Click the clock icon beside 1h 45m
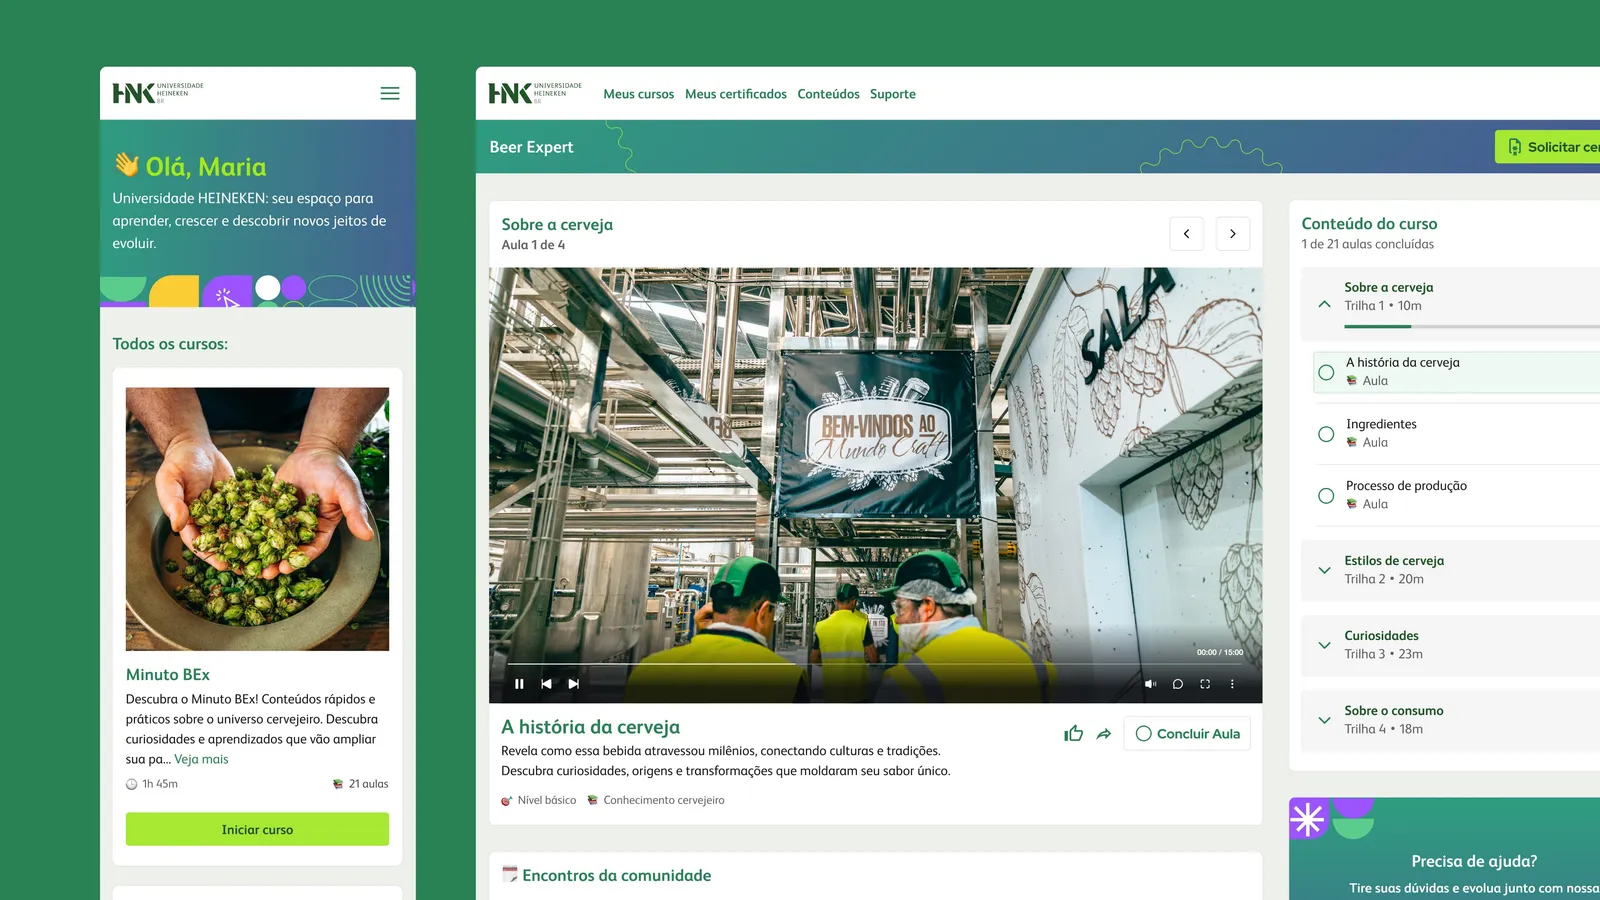The width and height of the screenshot is (1600, 900). (131, 784)
